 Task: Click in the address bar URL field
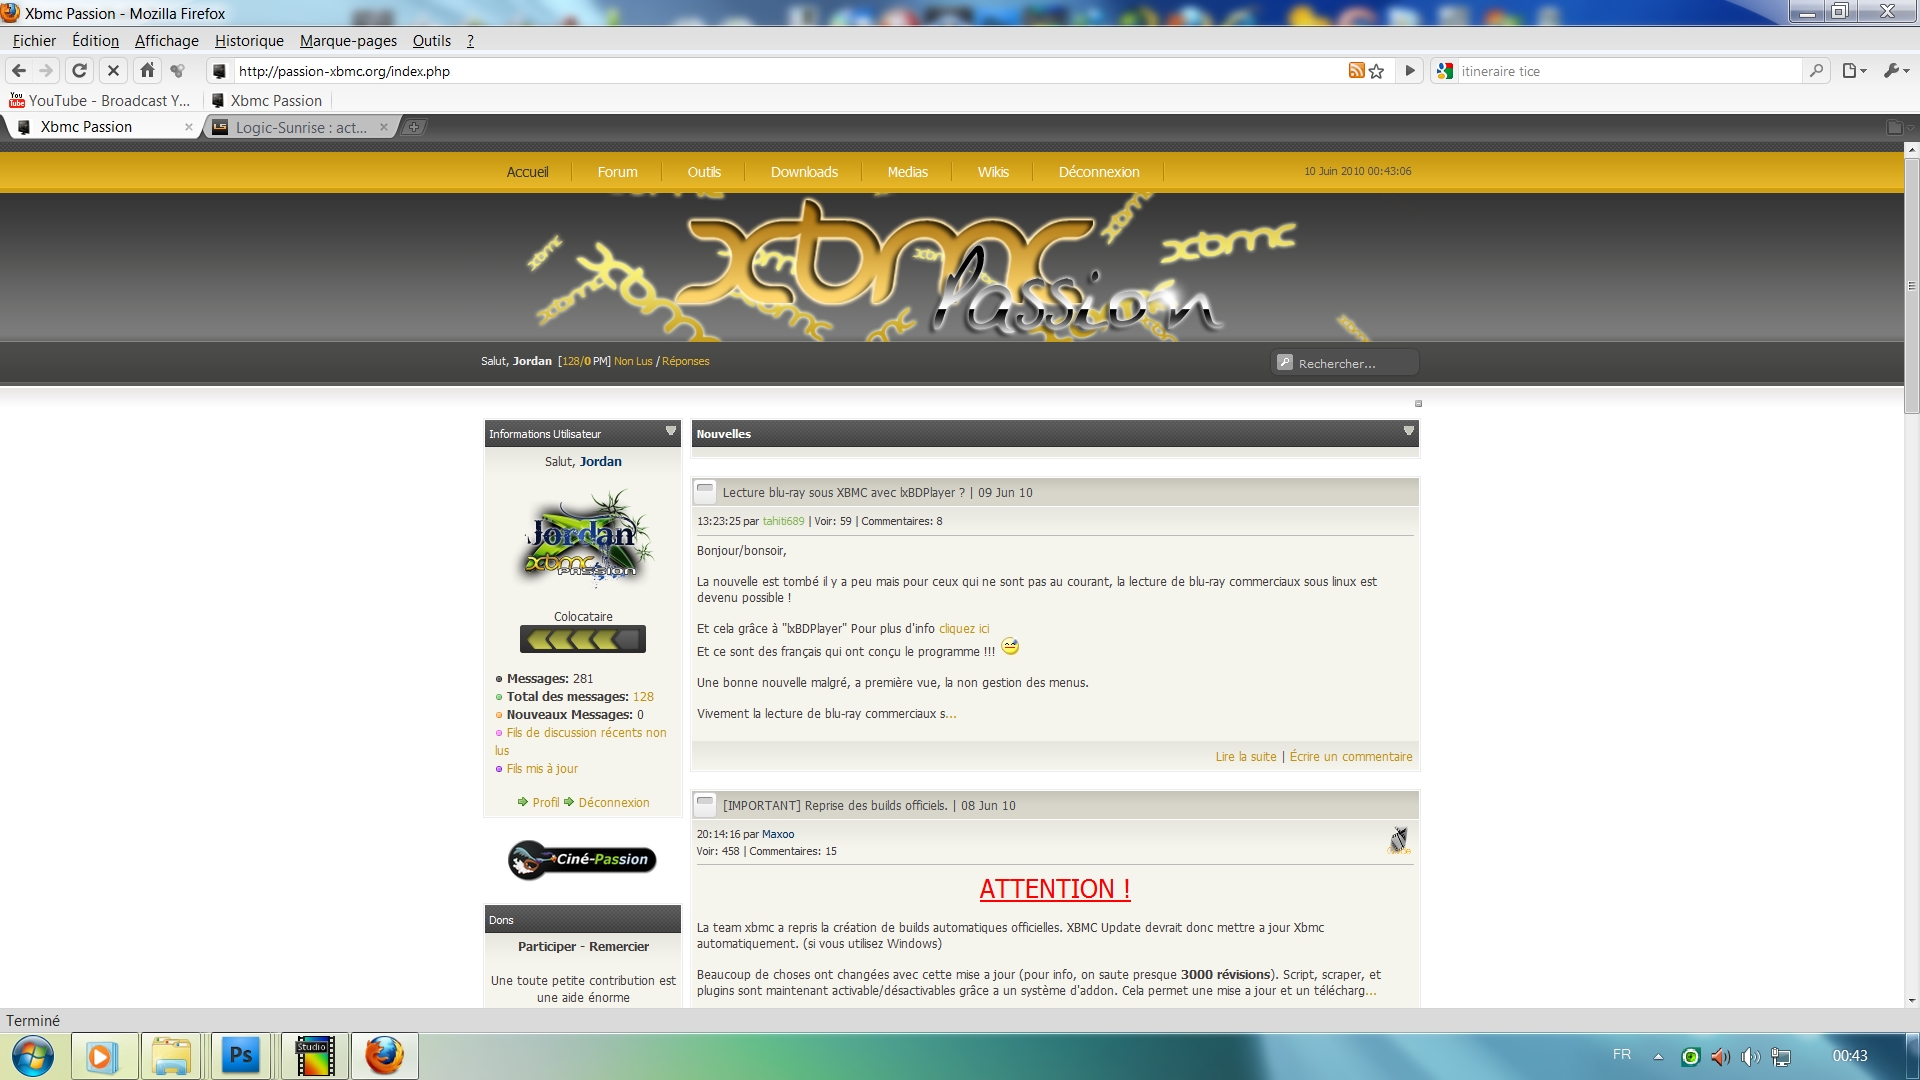pos(790,71)
